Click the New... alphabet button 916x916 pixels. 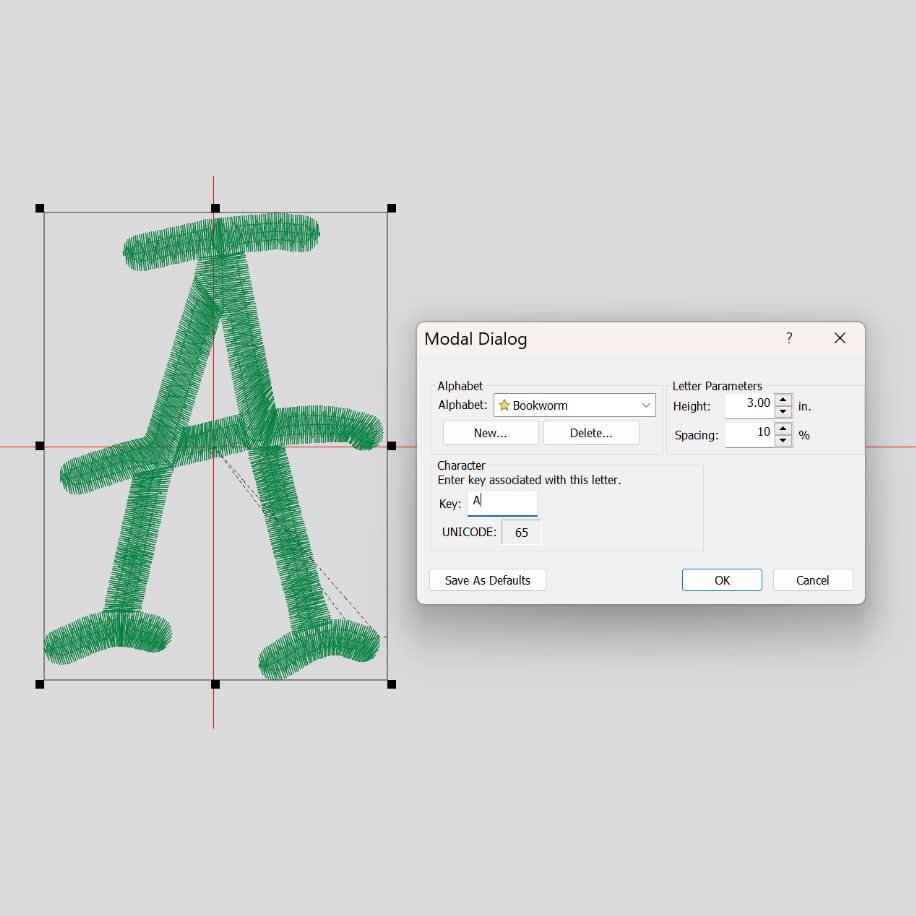coord(490,433)
